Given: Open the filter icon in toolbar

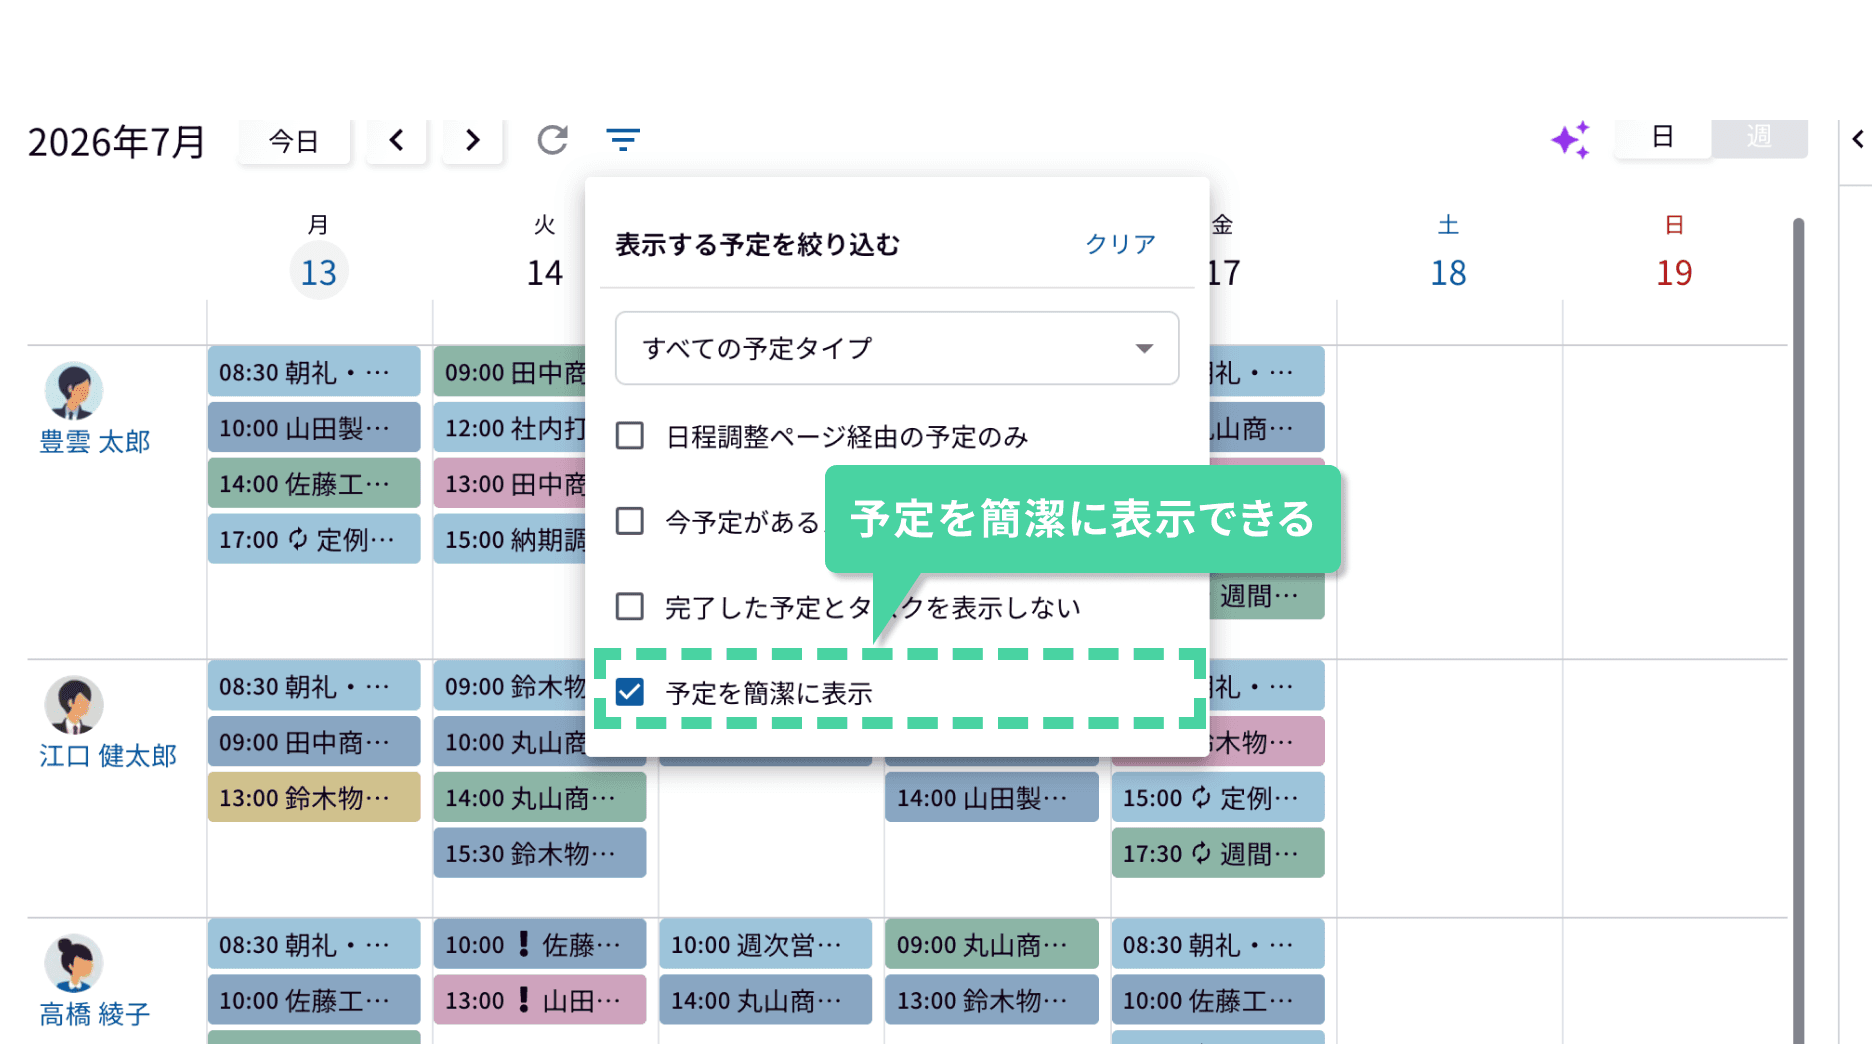Looking at the screenshot, I should pyautogui.click(x=622, y=140).
